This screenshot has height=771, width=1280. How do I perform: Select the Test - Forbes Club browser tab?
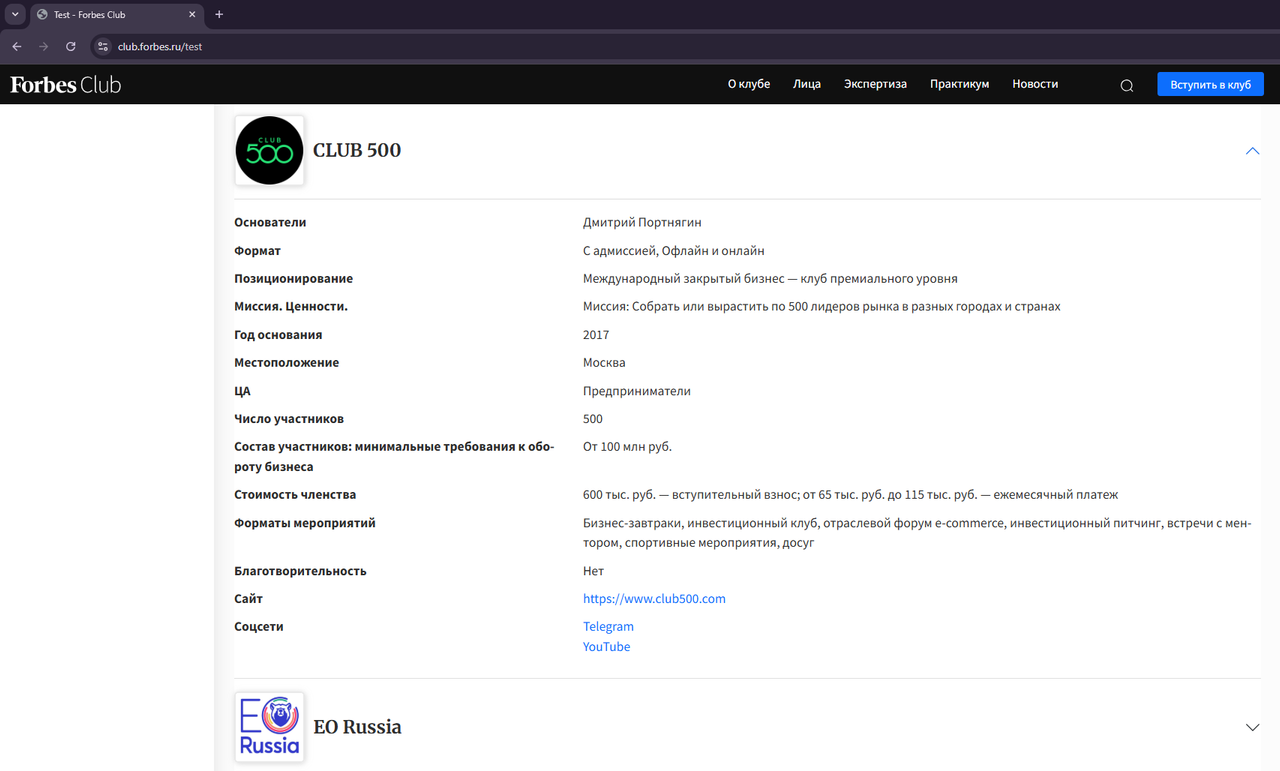pyautogui.click(x=116, y=15)
